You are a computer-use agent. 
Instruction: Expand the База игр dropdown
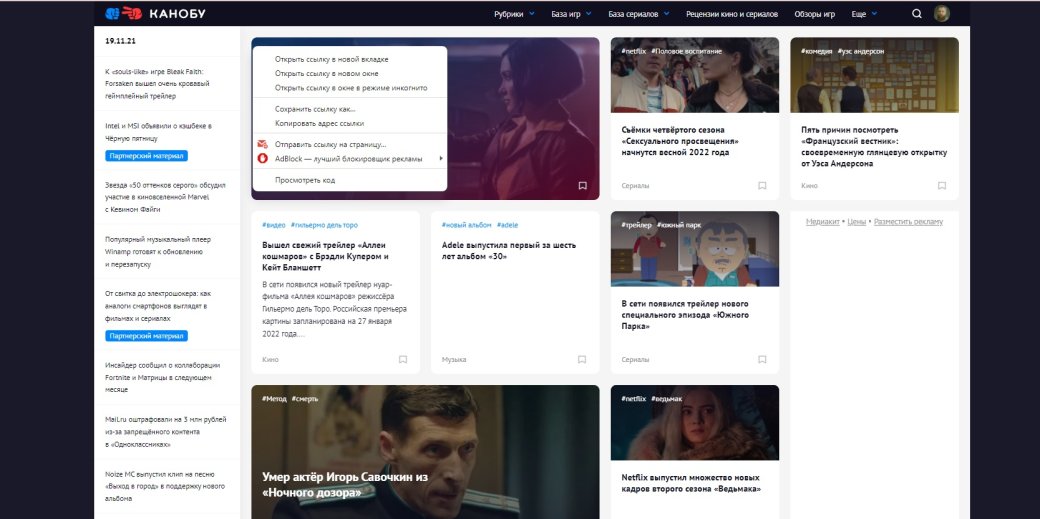571,14
